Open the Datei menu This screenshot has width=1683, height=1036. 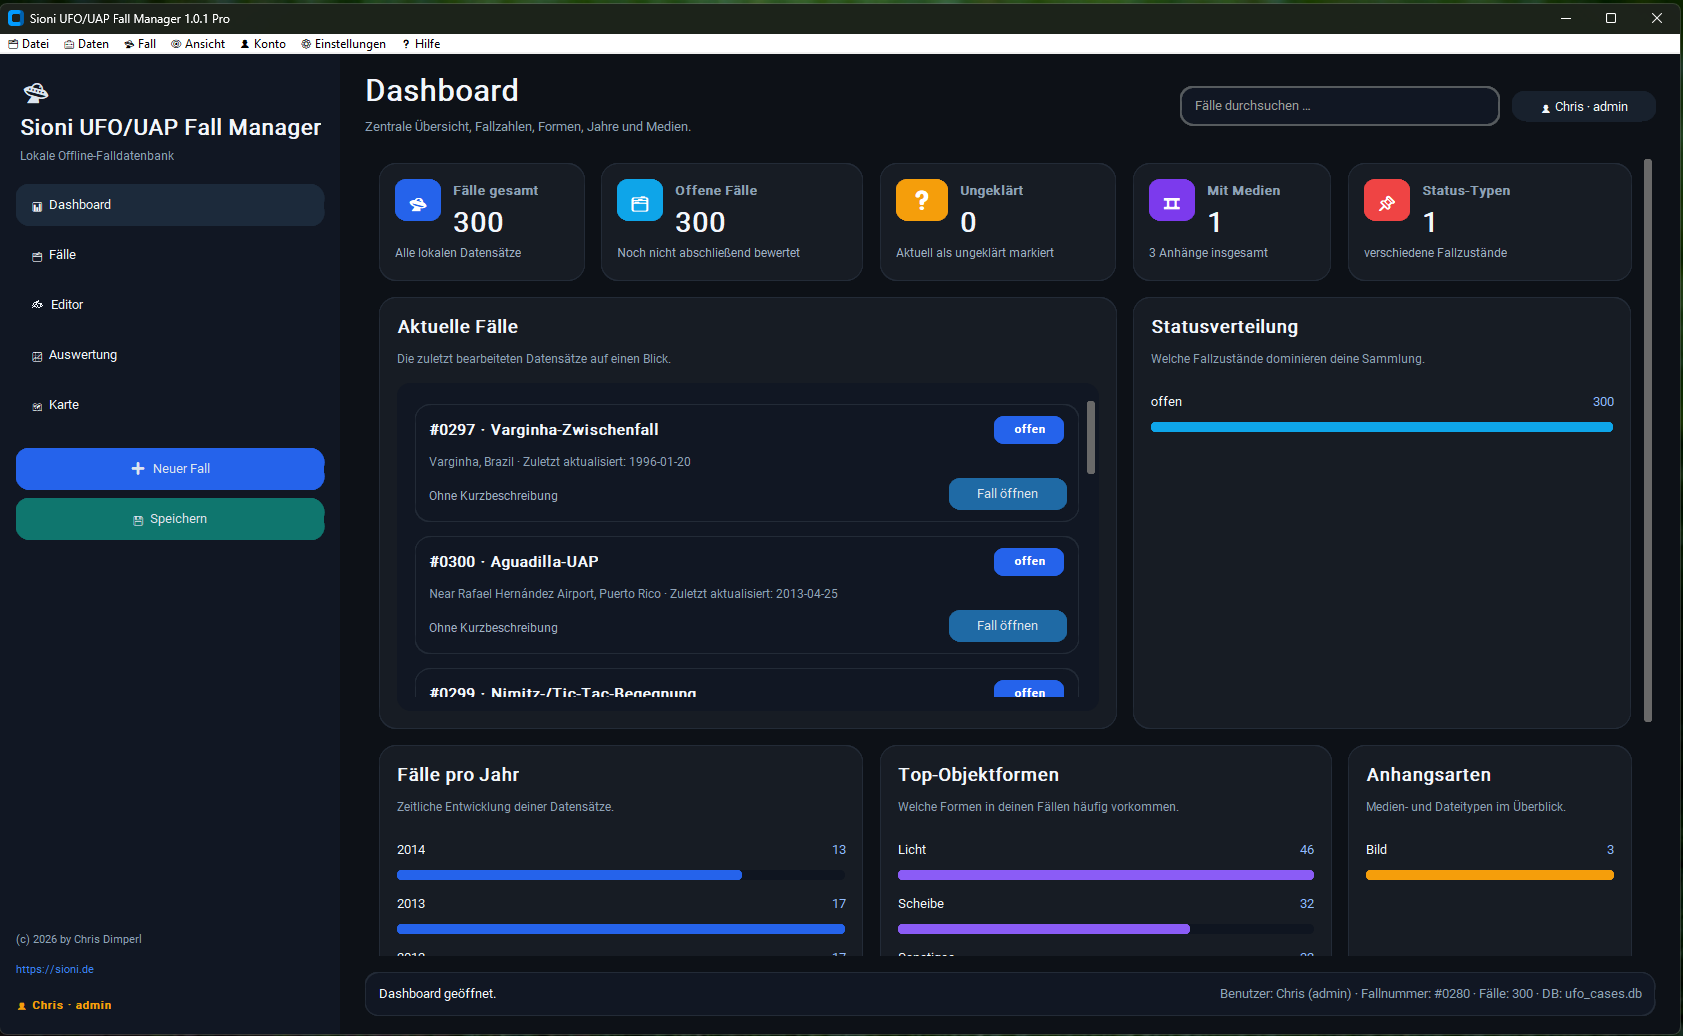[x=29, y=43]
